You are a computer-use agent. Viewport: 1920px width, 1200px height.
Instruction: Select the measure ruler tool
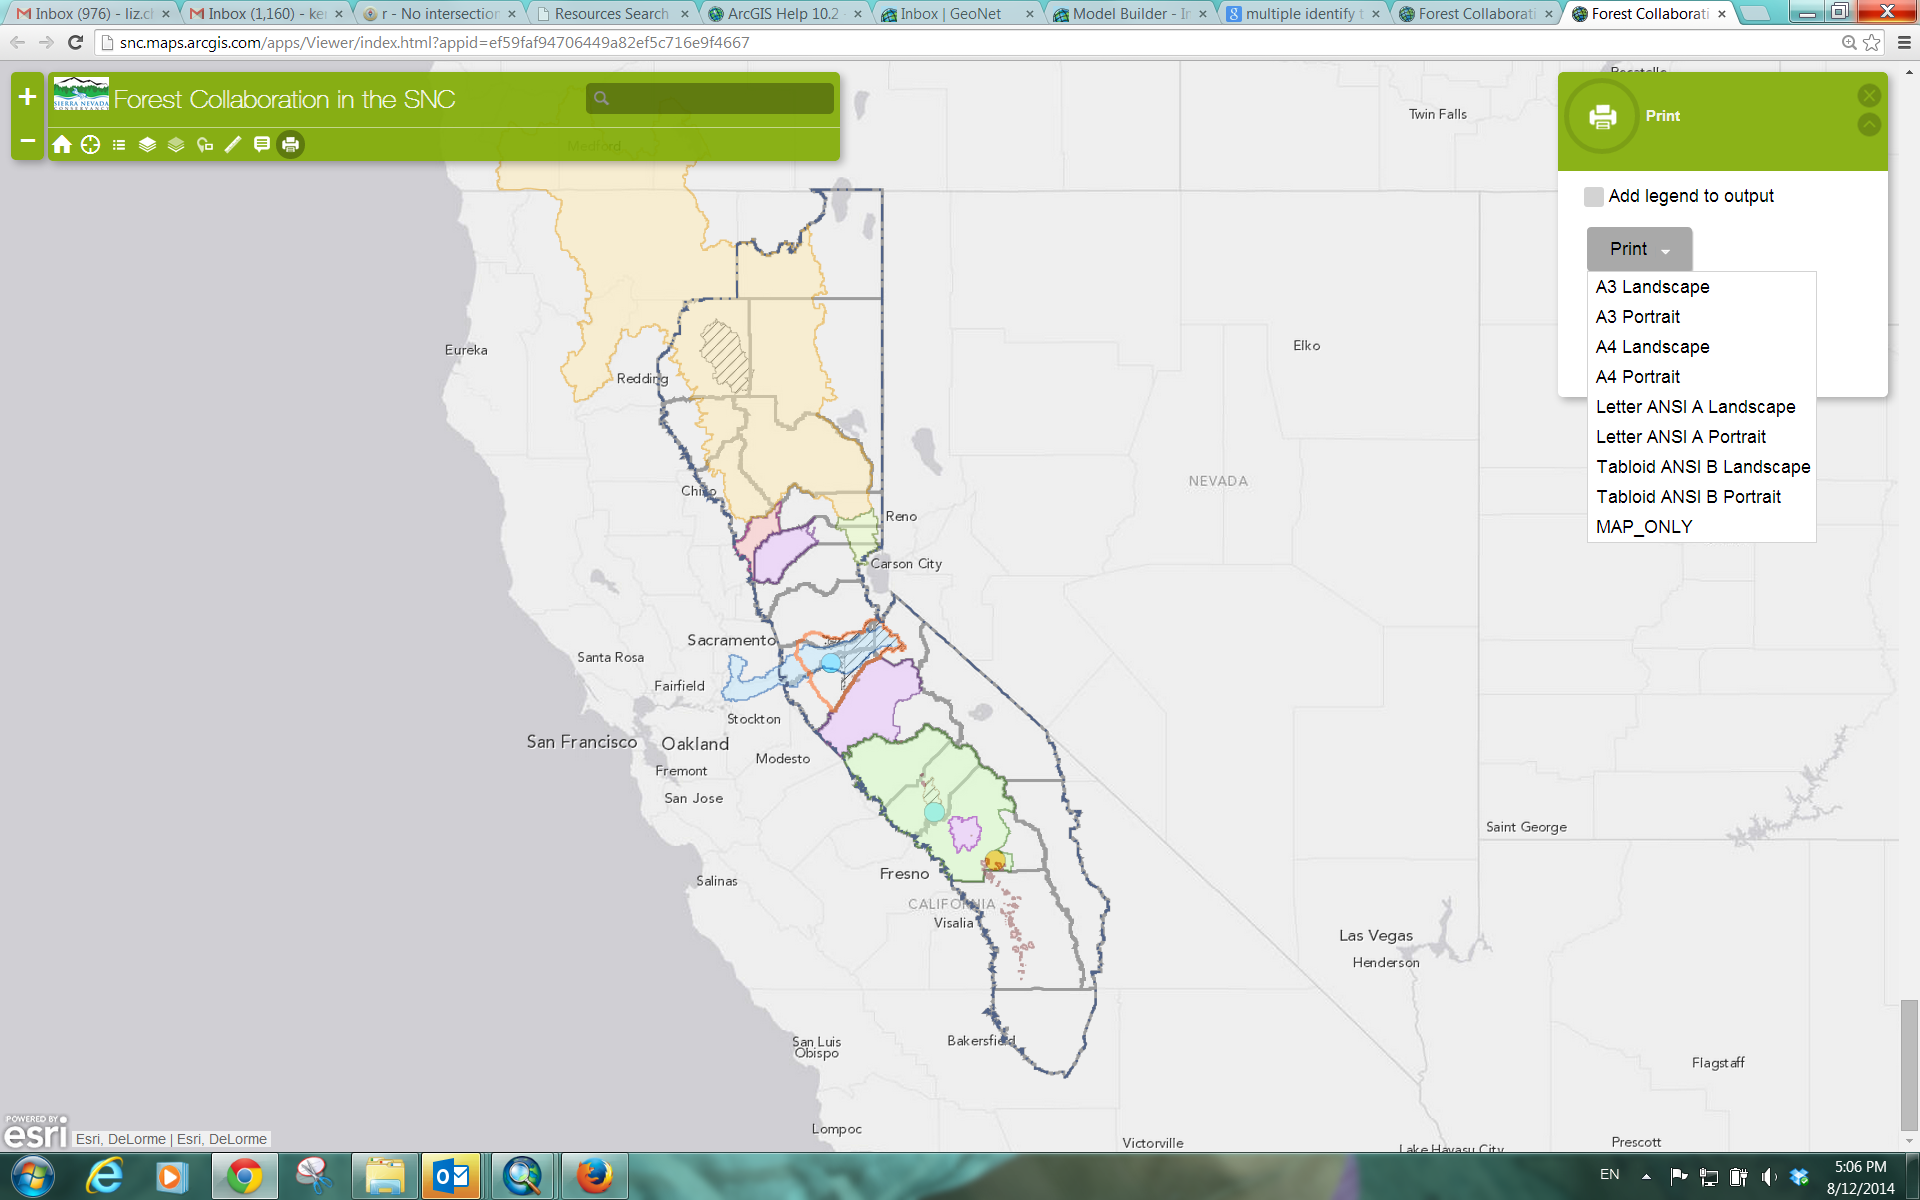coord(233,145)
